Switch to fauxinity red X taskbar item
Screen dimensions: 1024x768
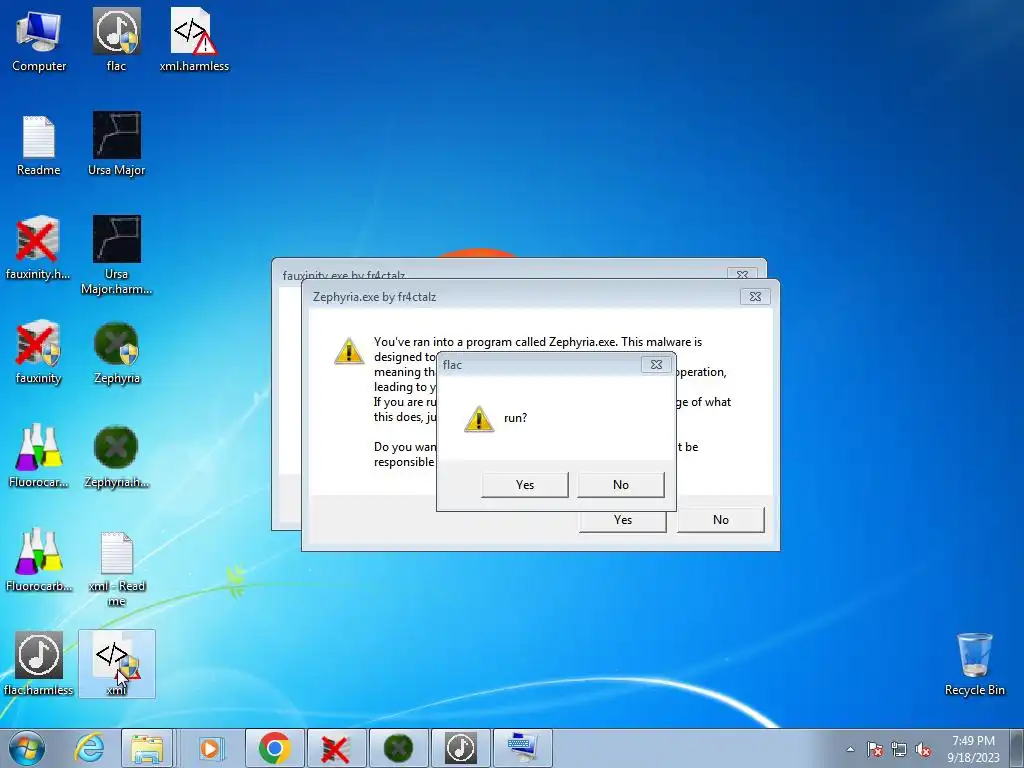coord(336,748)
